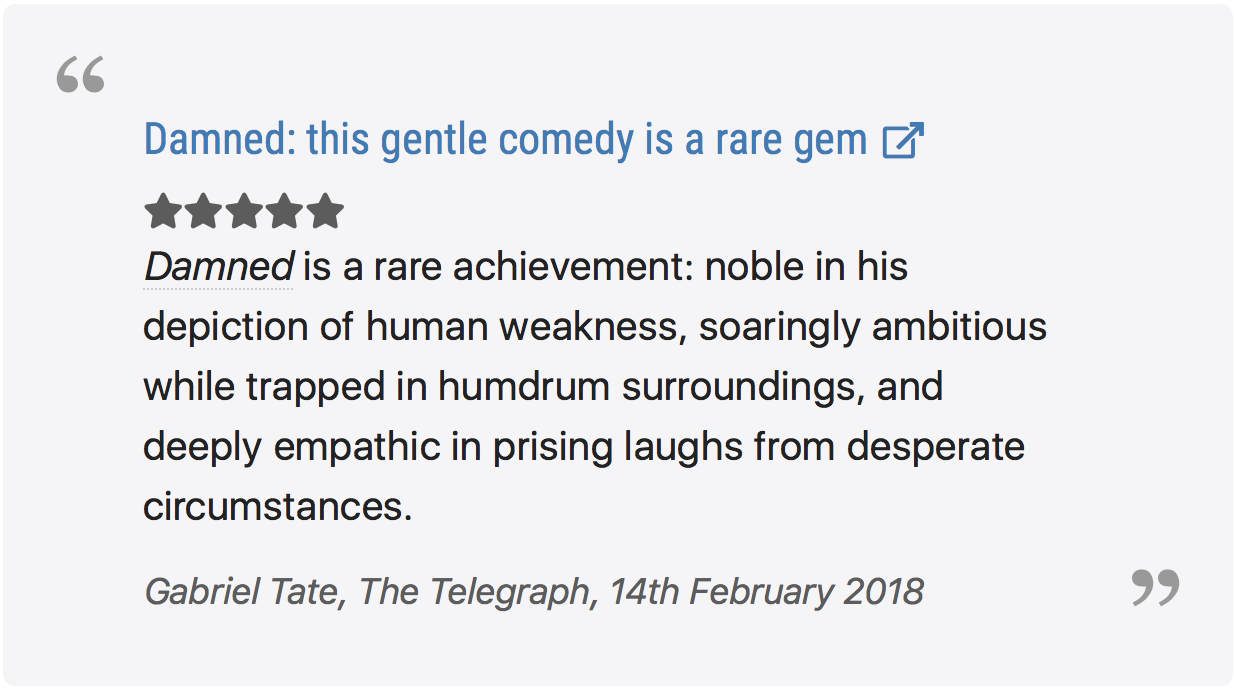This screenshot has width=1234, height=688.
Task: Click 'The Telegraph' in the attribution
Action: click(x=474, y=592)
